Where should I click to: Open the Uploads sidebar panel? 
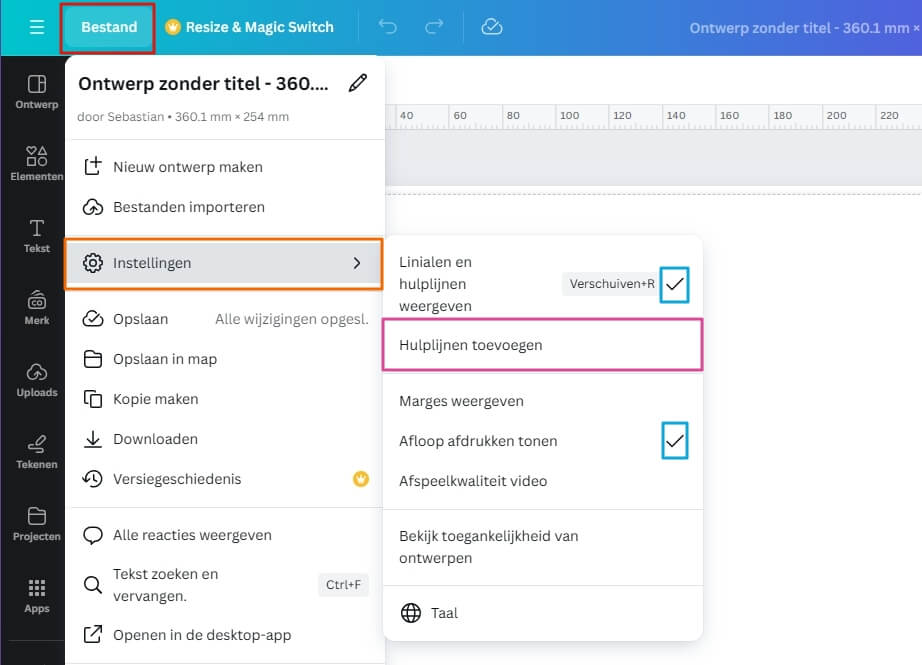click(36, 380)
